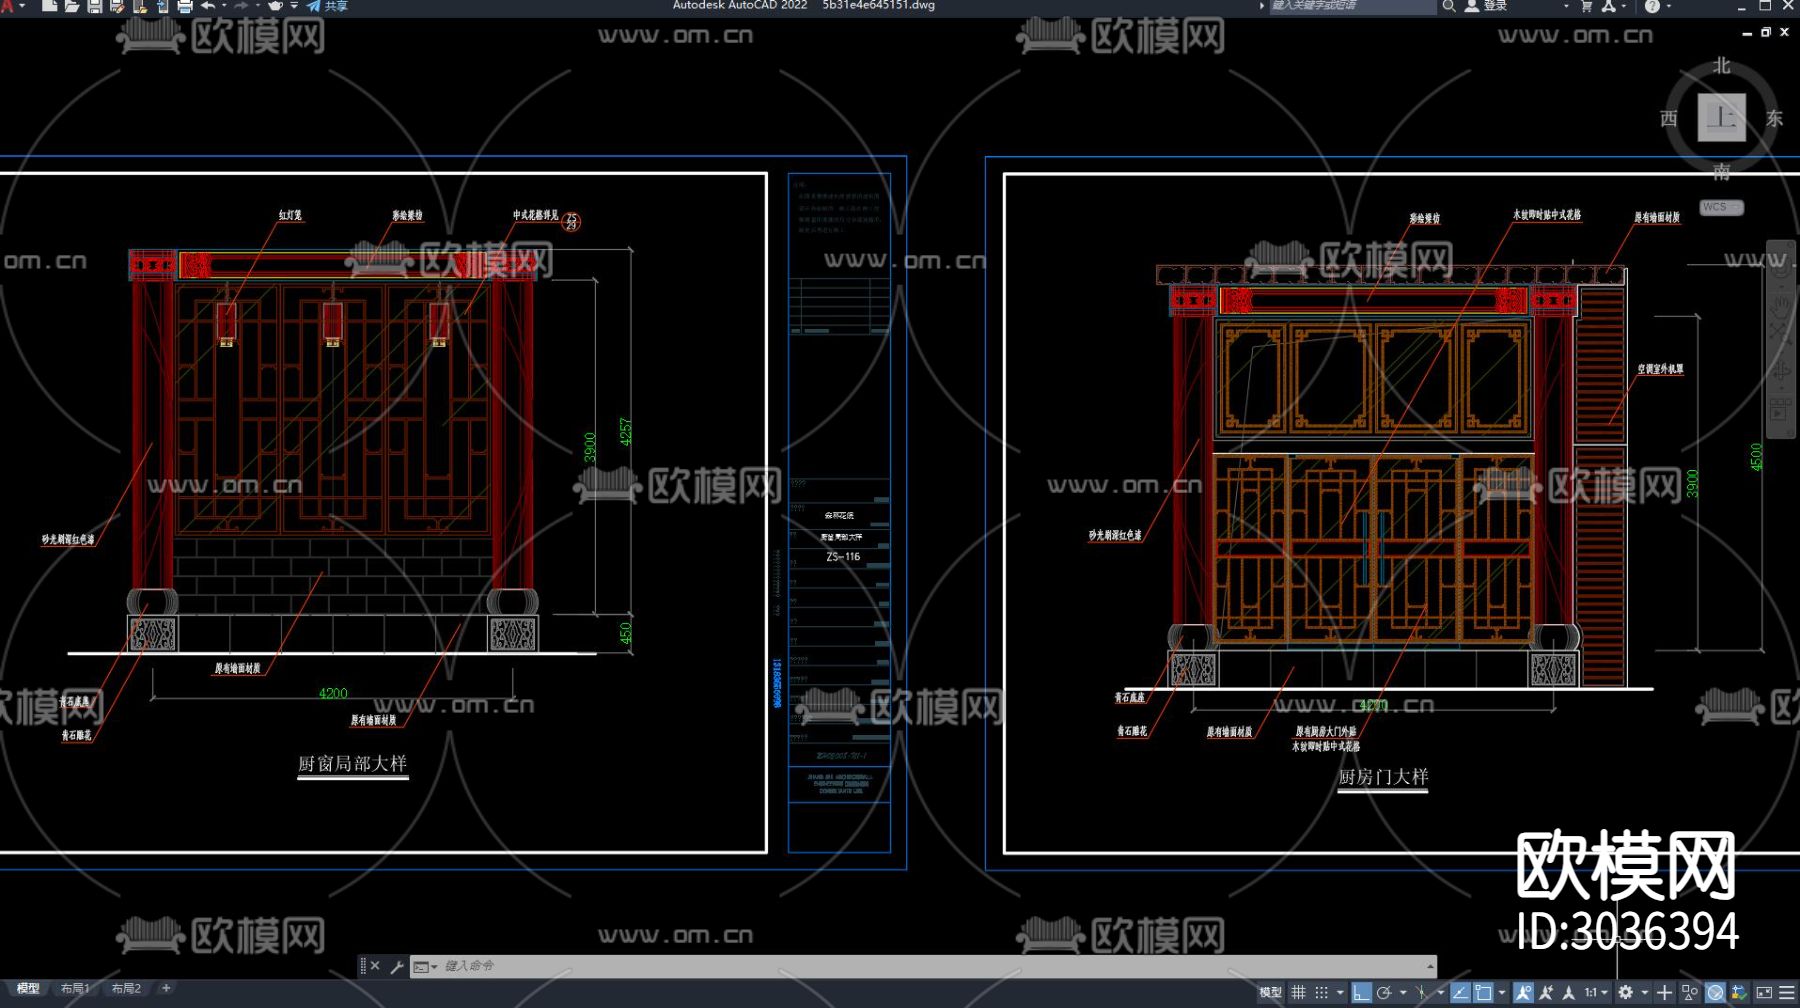The image size is (1800, 1008).
Task: Click the 上 face on the ViewCube
Action: click(1721, 118)
